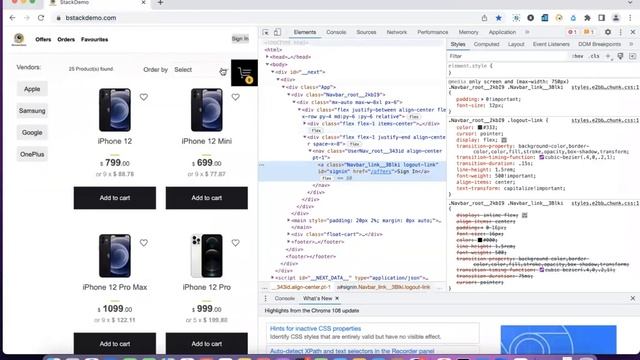Viewport: 640px width, 360px height.
Task: Collapse the div id __next node
Action: tap(273, 72)
